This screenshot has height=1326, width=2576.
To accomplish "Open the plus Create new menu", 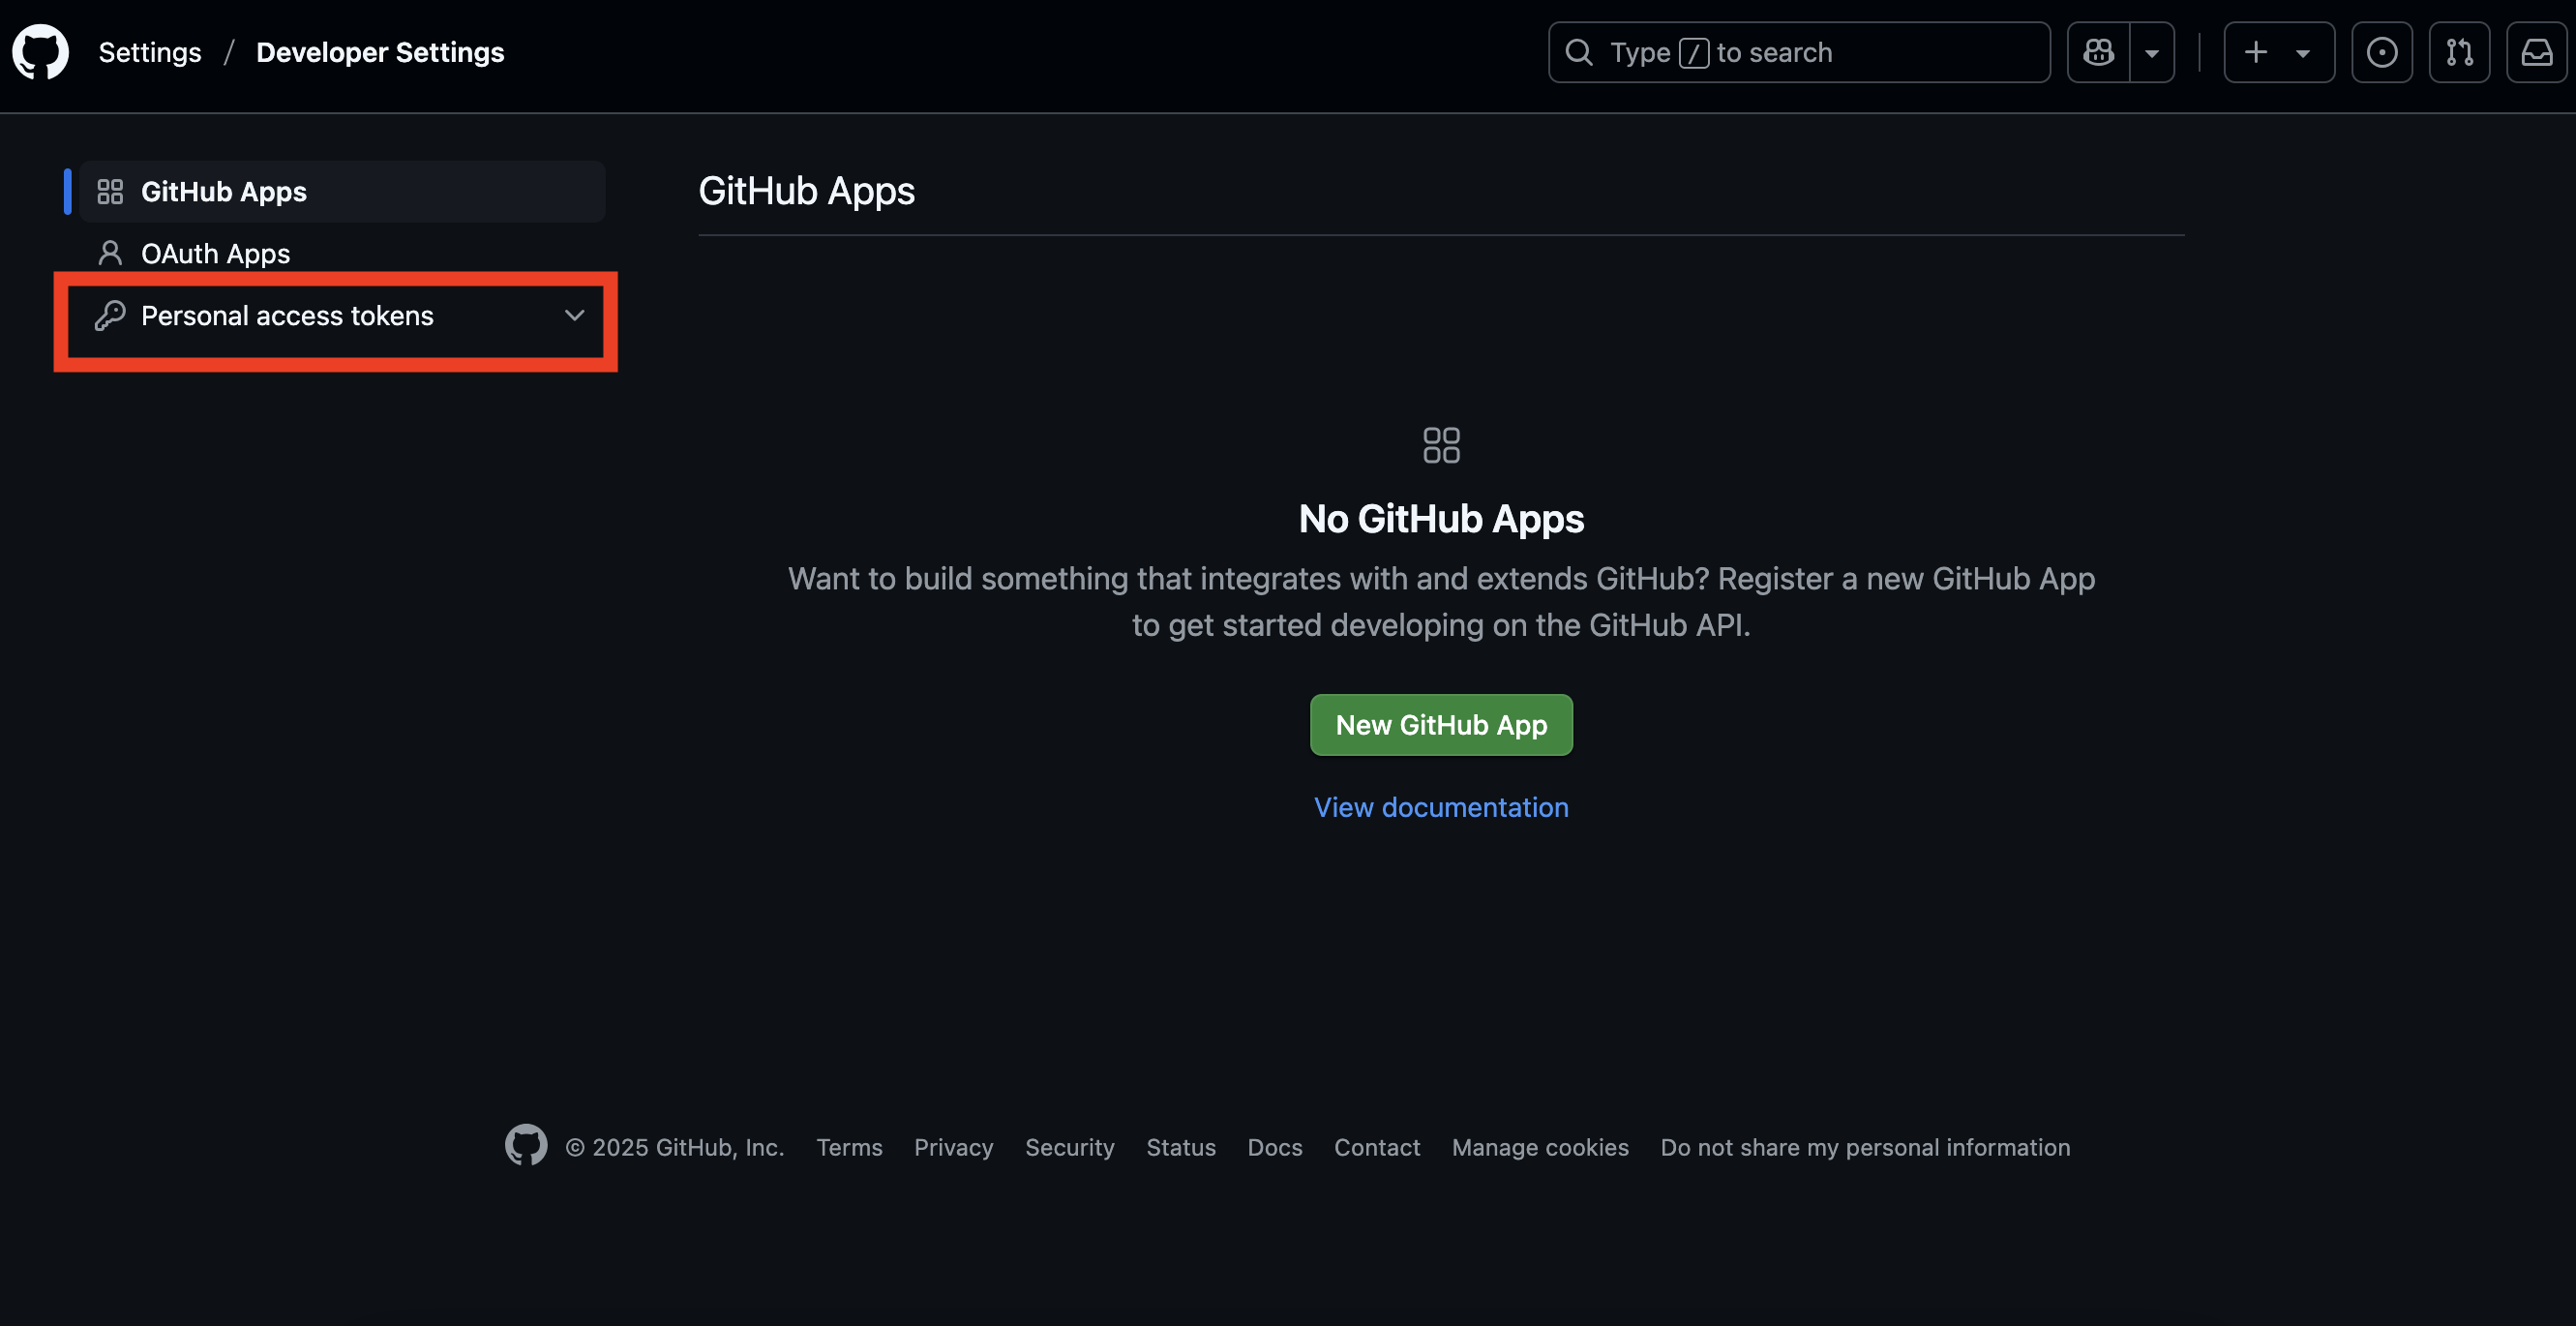I will point(2279,52).
